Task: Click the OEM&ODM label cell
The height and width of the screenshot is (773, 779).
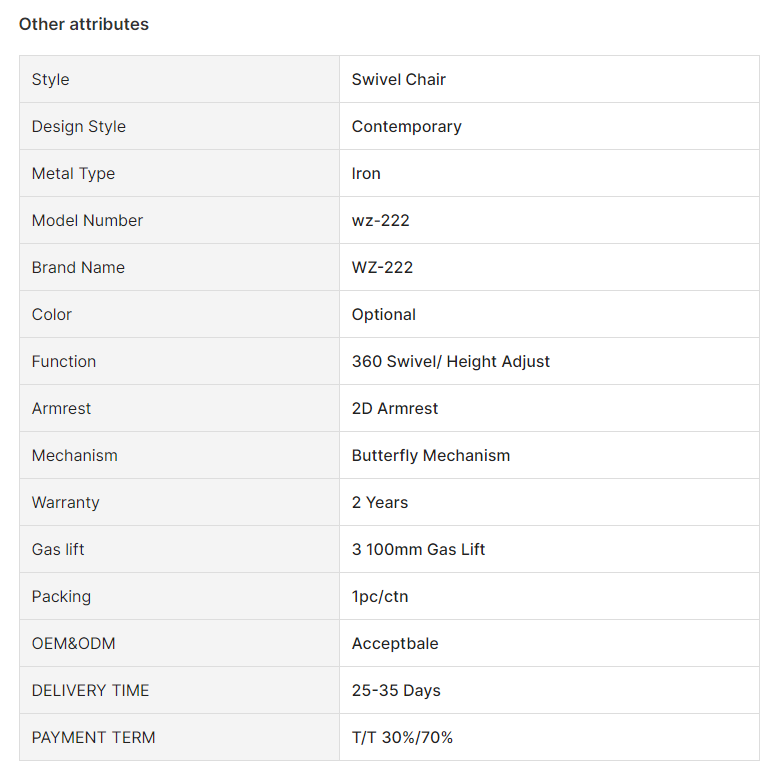Action: click(x=179, y=643)
